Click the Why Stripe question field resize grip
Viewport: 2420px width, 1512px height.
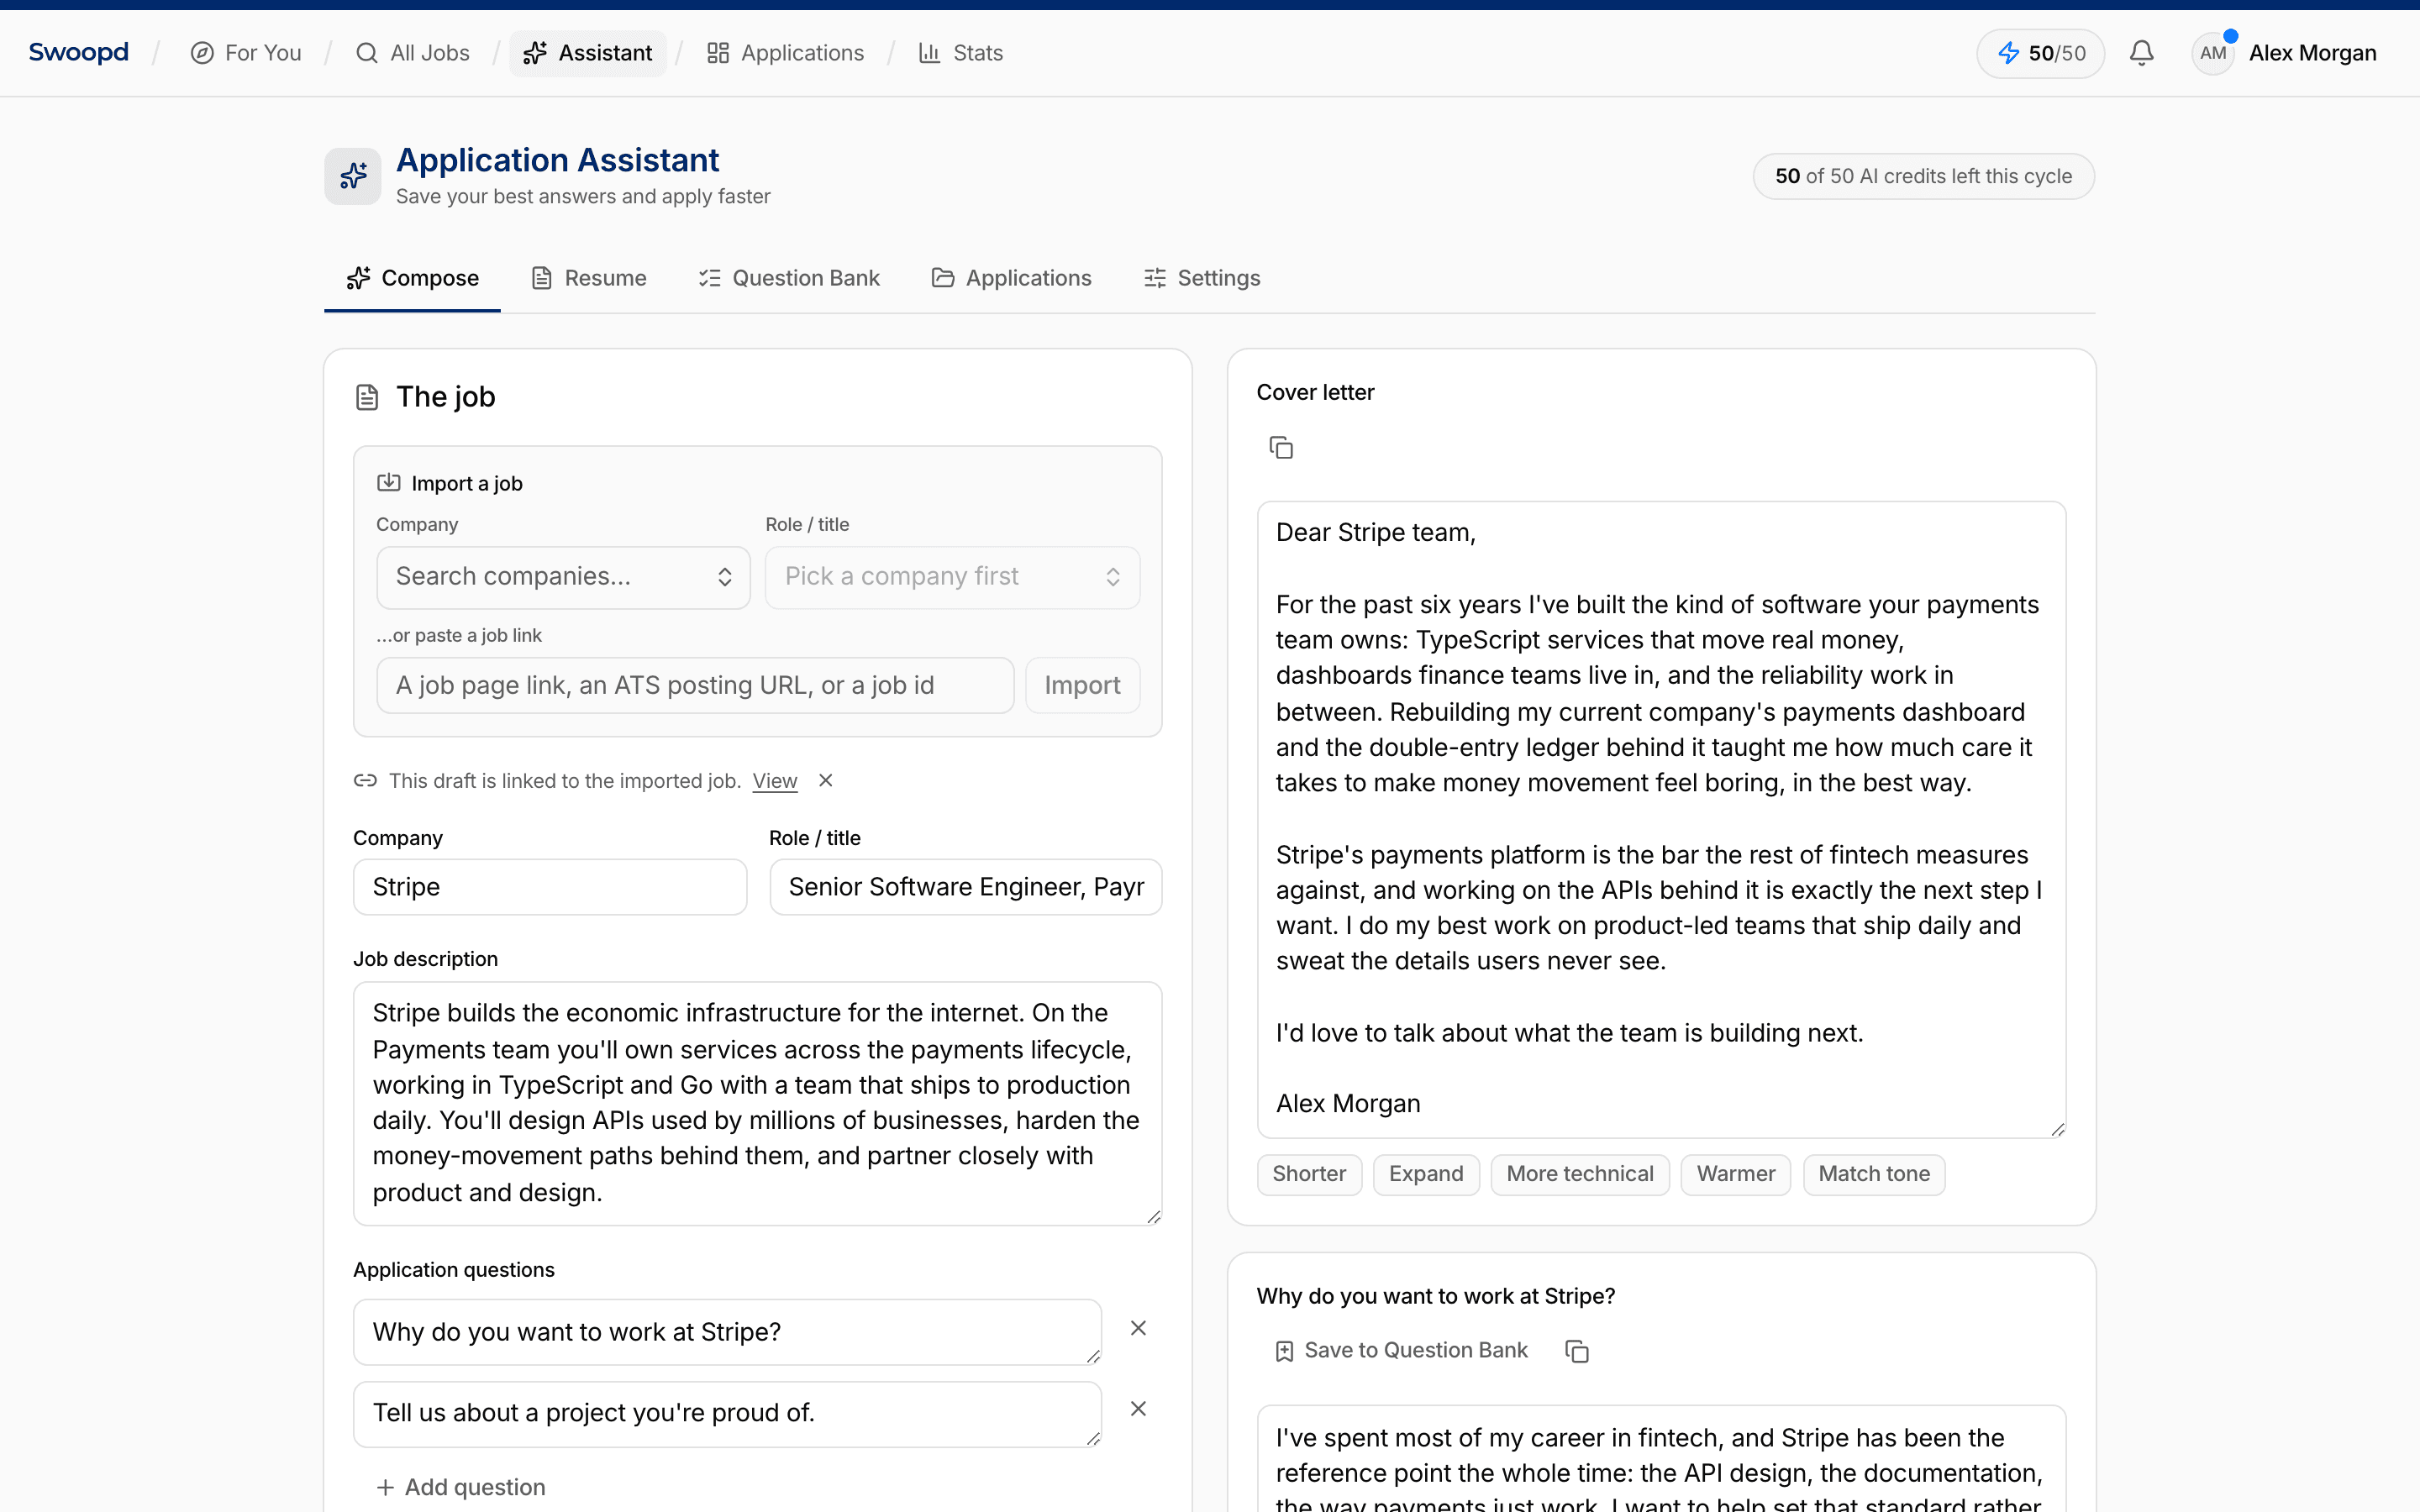click(1093, 1355)
